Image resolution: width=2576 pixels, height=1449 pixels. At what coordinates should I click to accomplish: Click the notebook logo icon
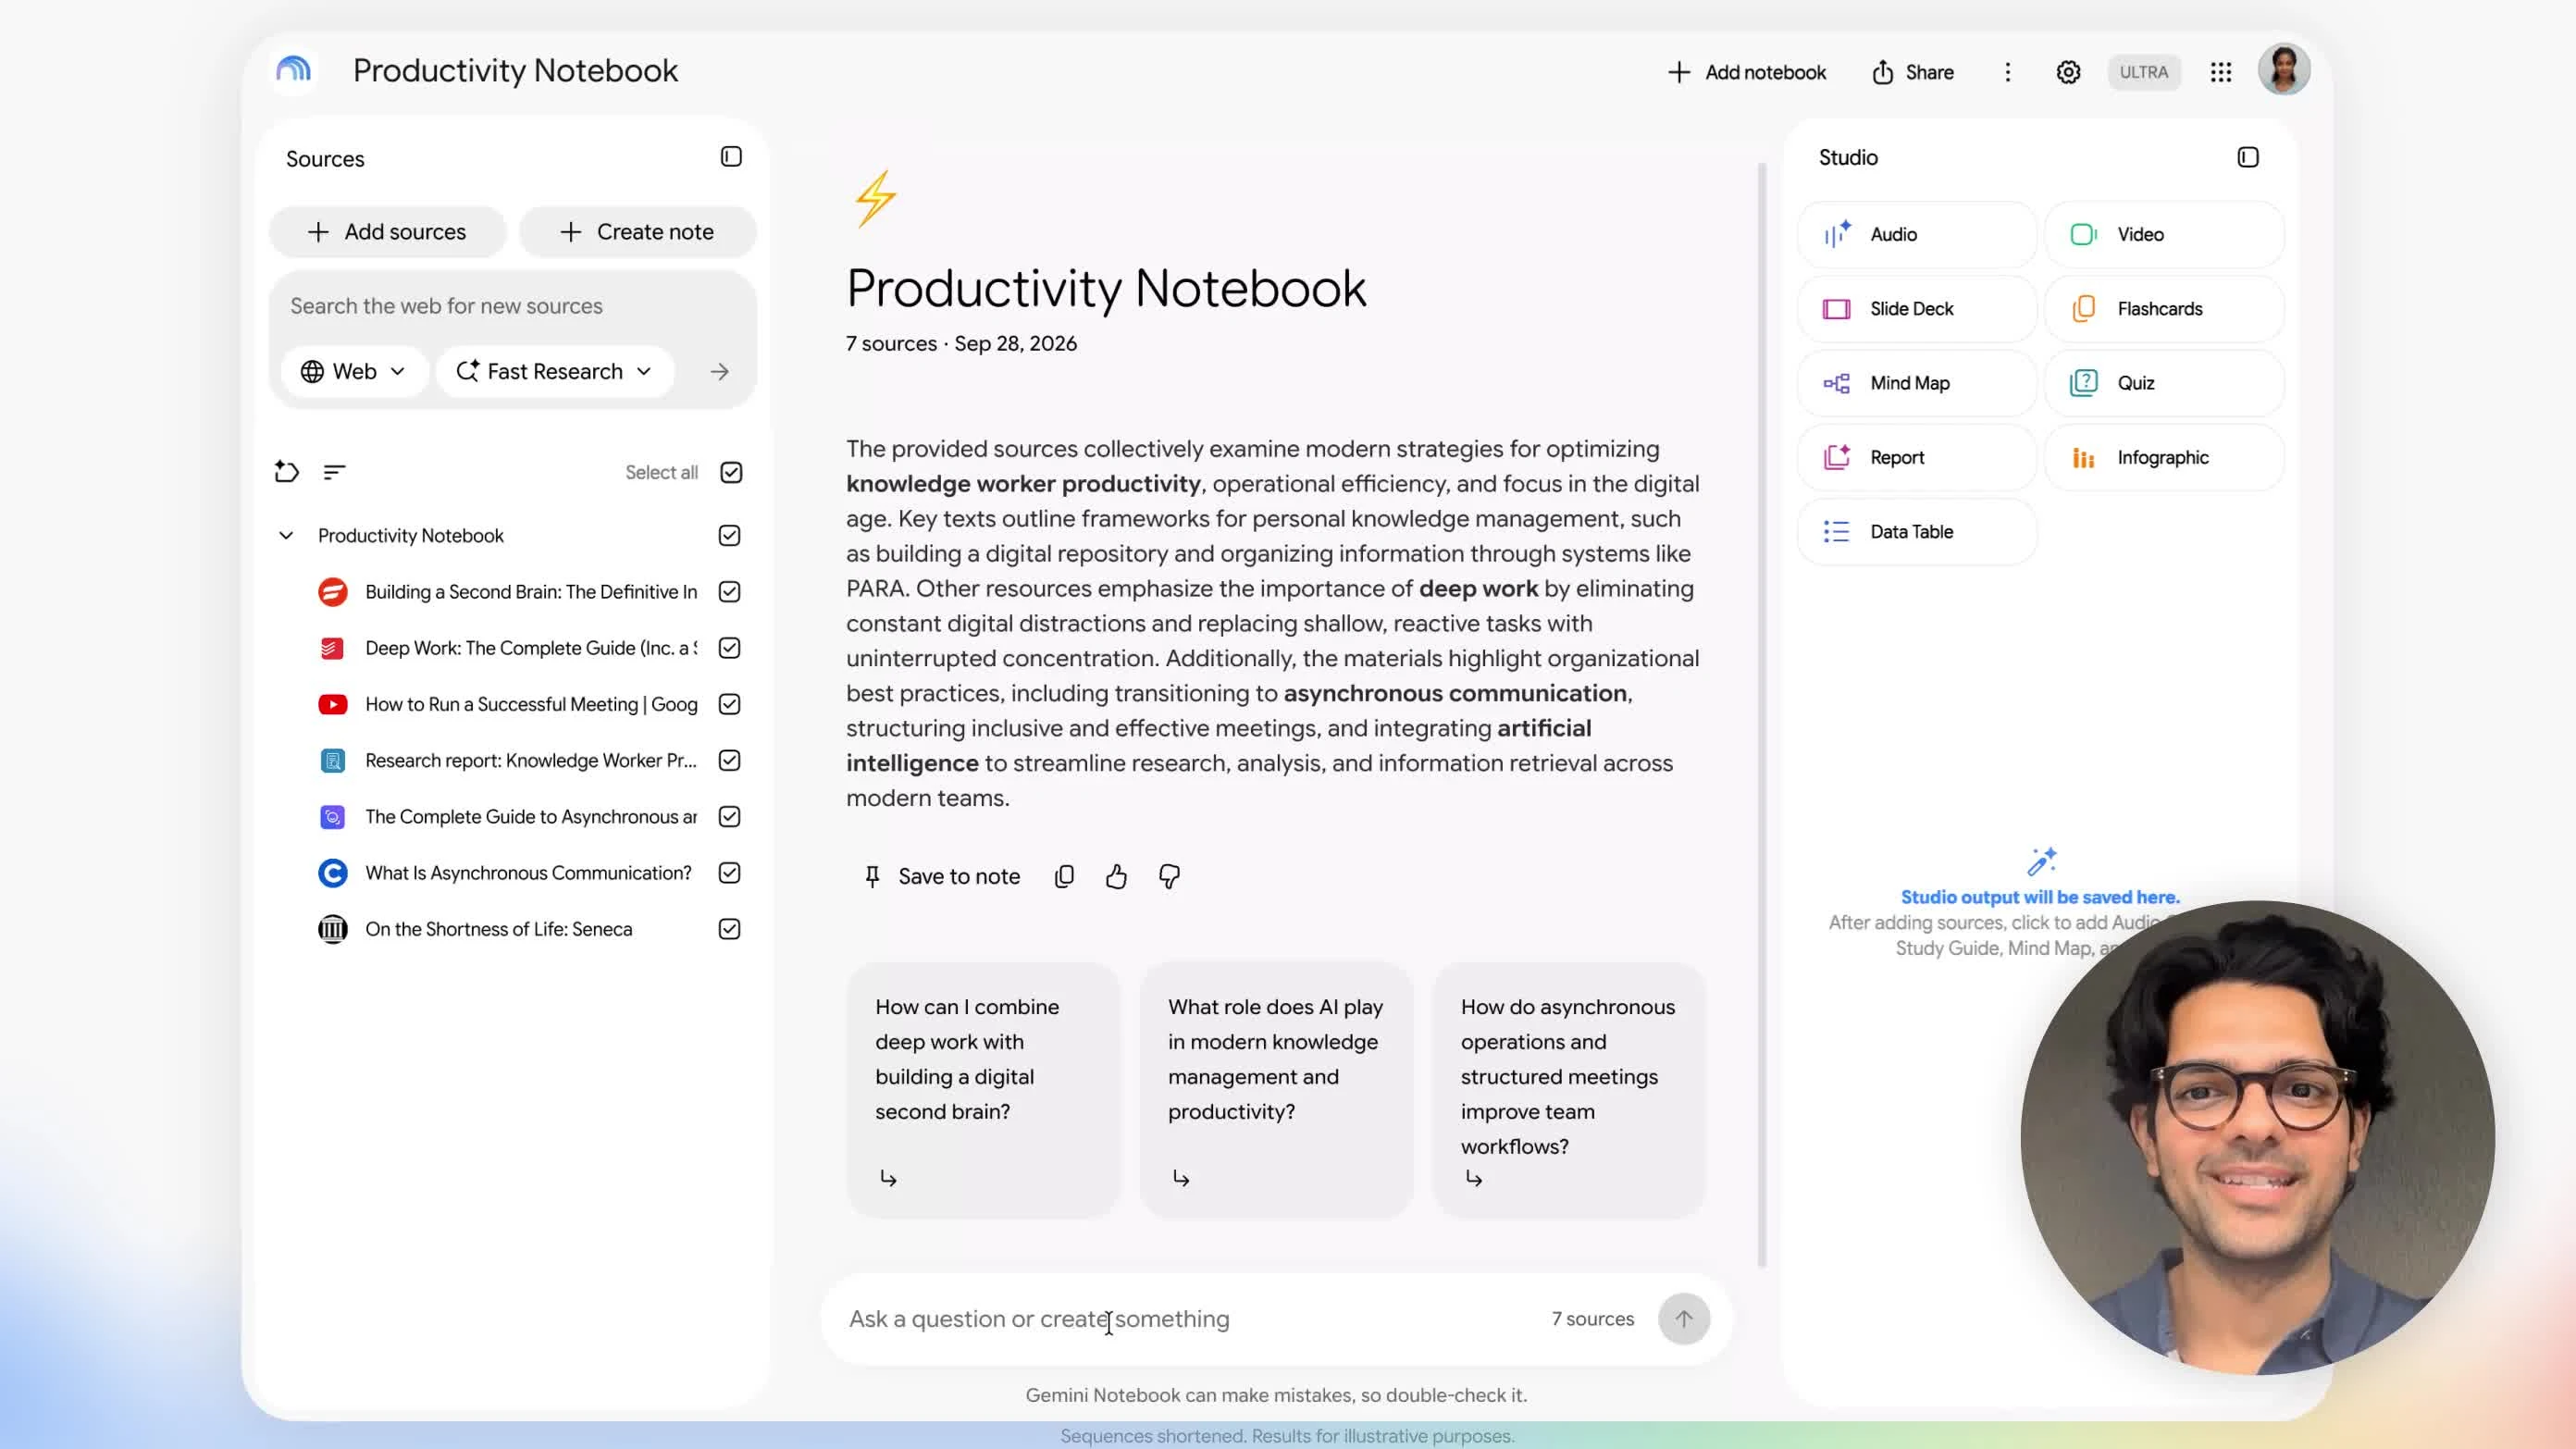293,70
